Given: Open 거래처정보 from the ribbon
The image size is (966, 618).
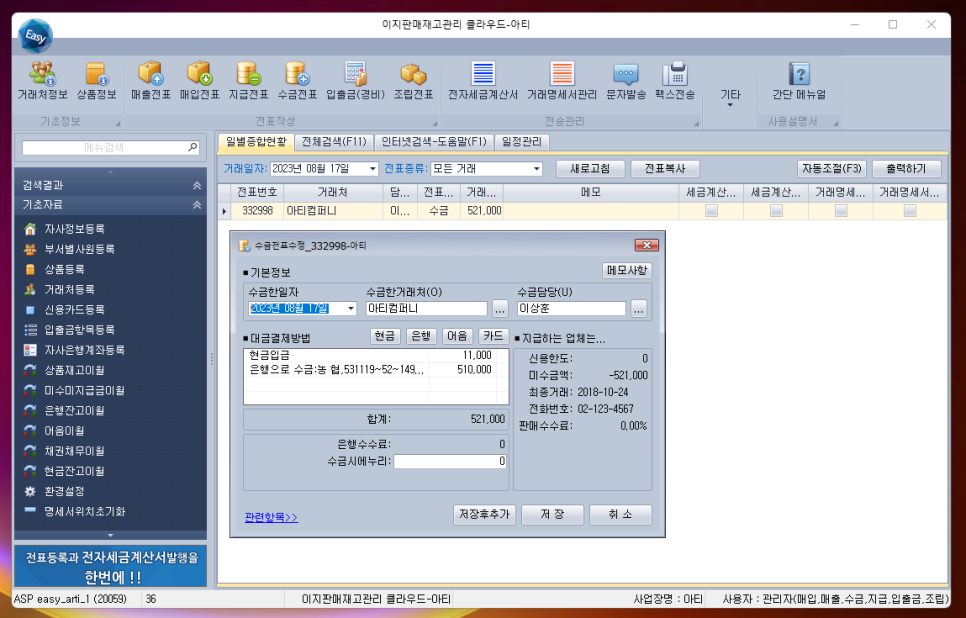Looking at the screenshot, I should (x=43, y=81).
